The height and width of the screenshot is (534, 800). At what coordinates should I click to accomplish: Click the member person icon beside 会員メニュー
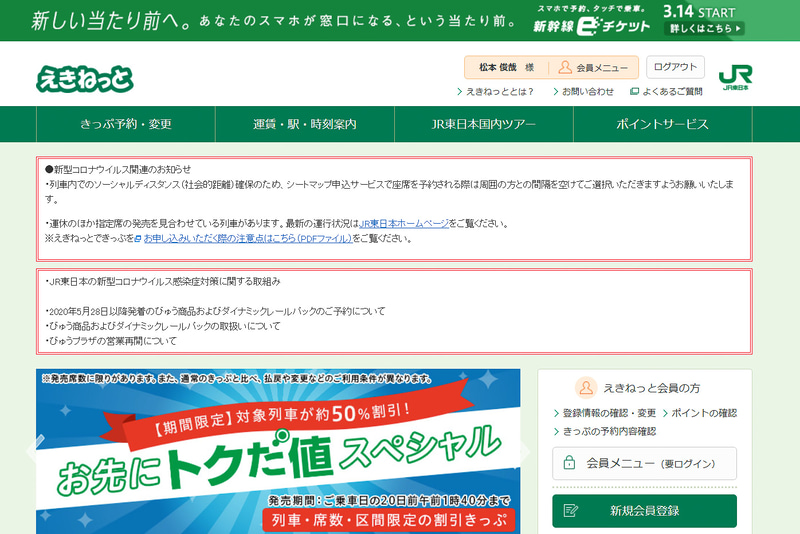pos(565,67)
